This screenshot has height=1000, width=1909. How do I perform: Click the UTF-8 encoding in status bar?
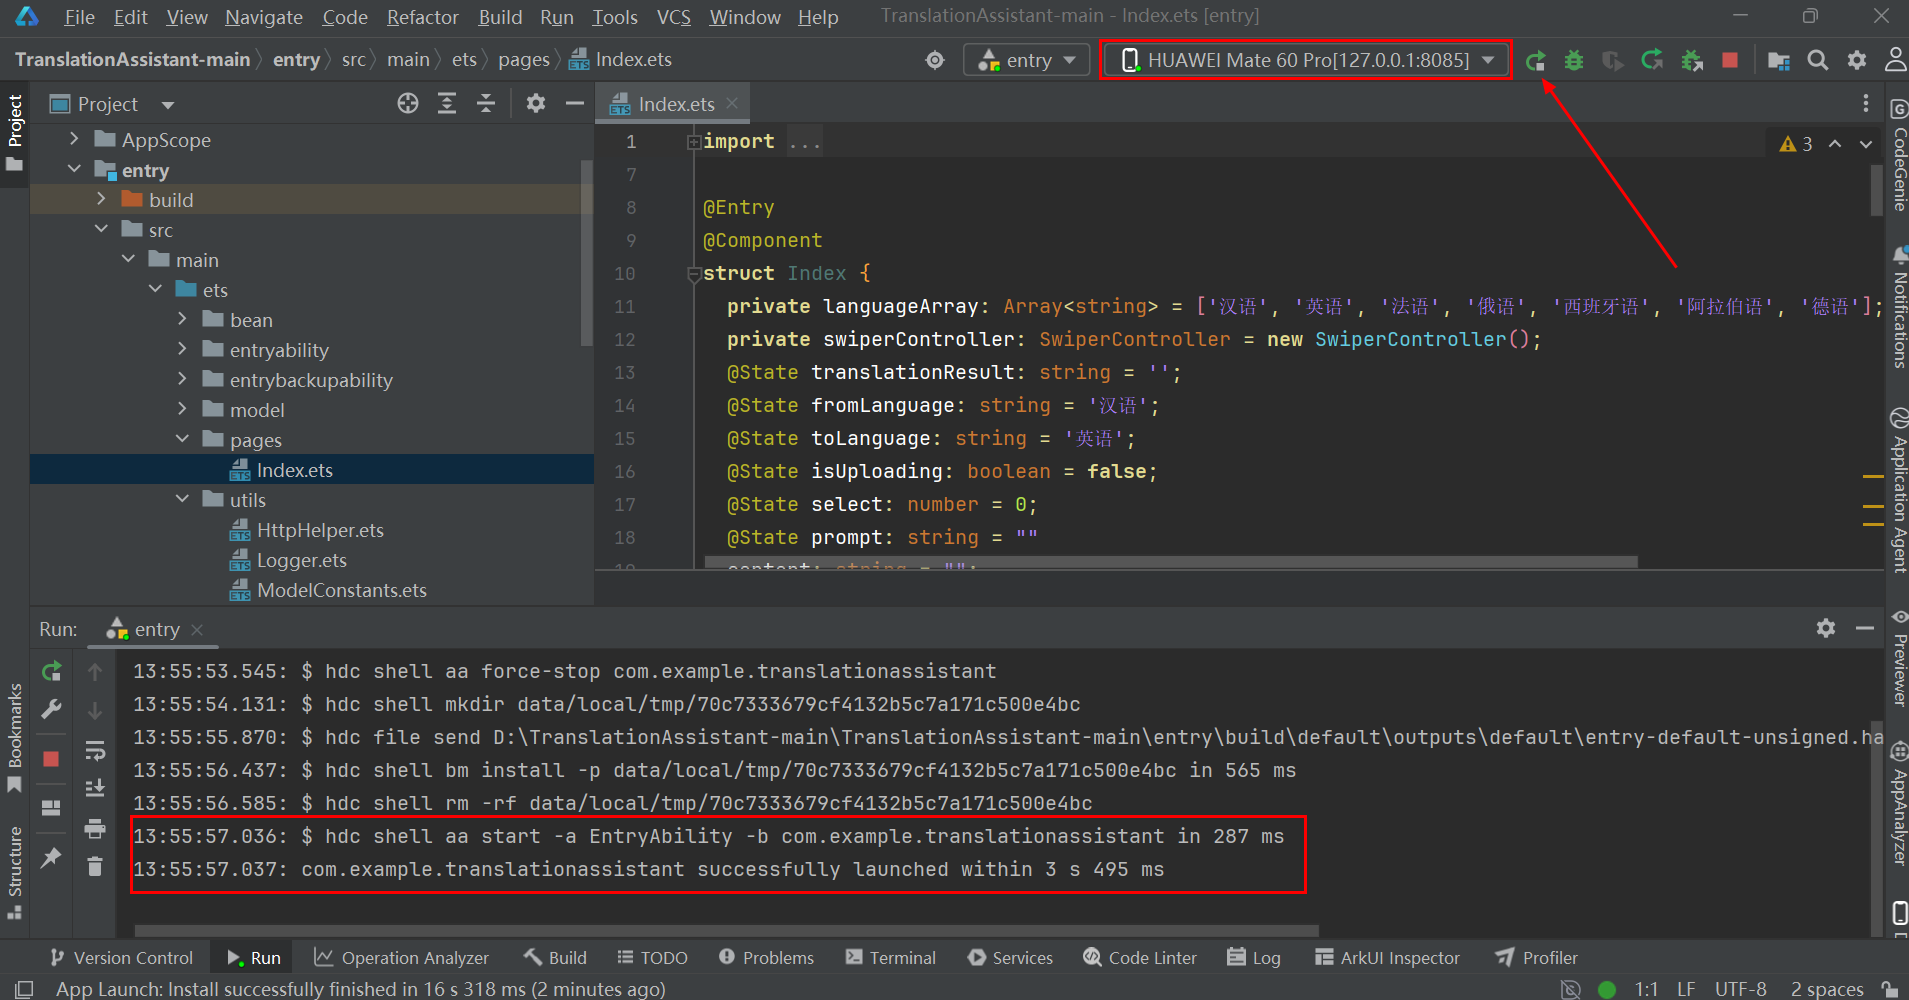click(x=1740, y=989)
